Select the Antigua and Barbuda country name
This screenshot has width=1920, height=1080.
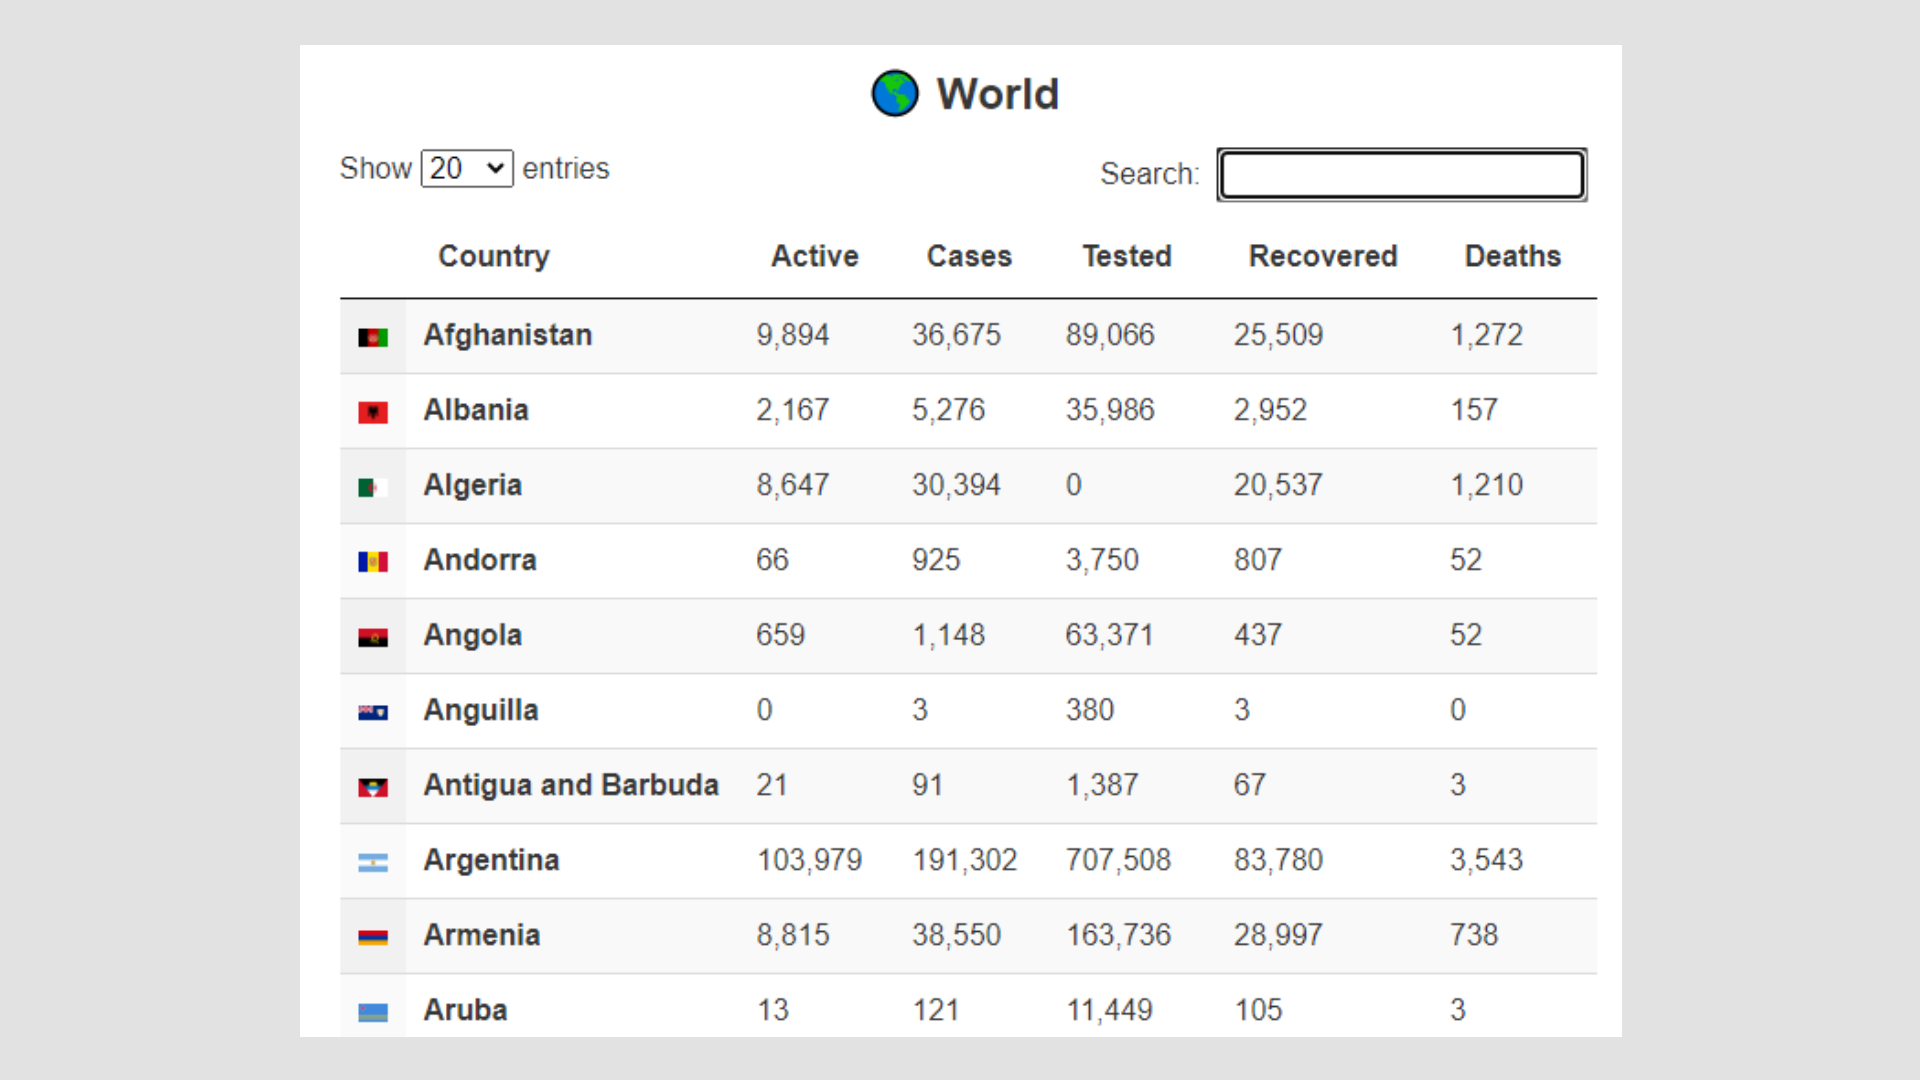point(571,785)
